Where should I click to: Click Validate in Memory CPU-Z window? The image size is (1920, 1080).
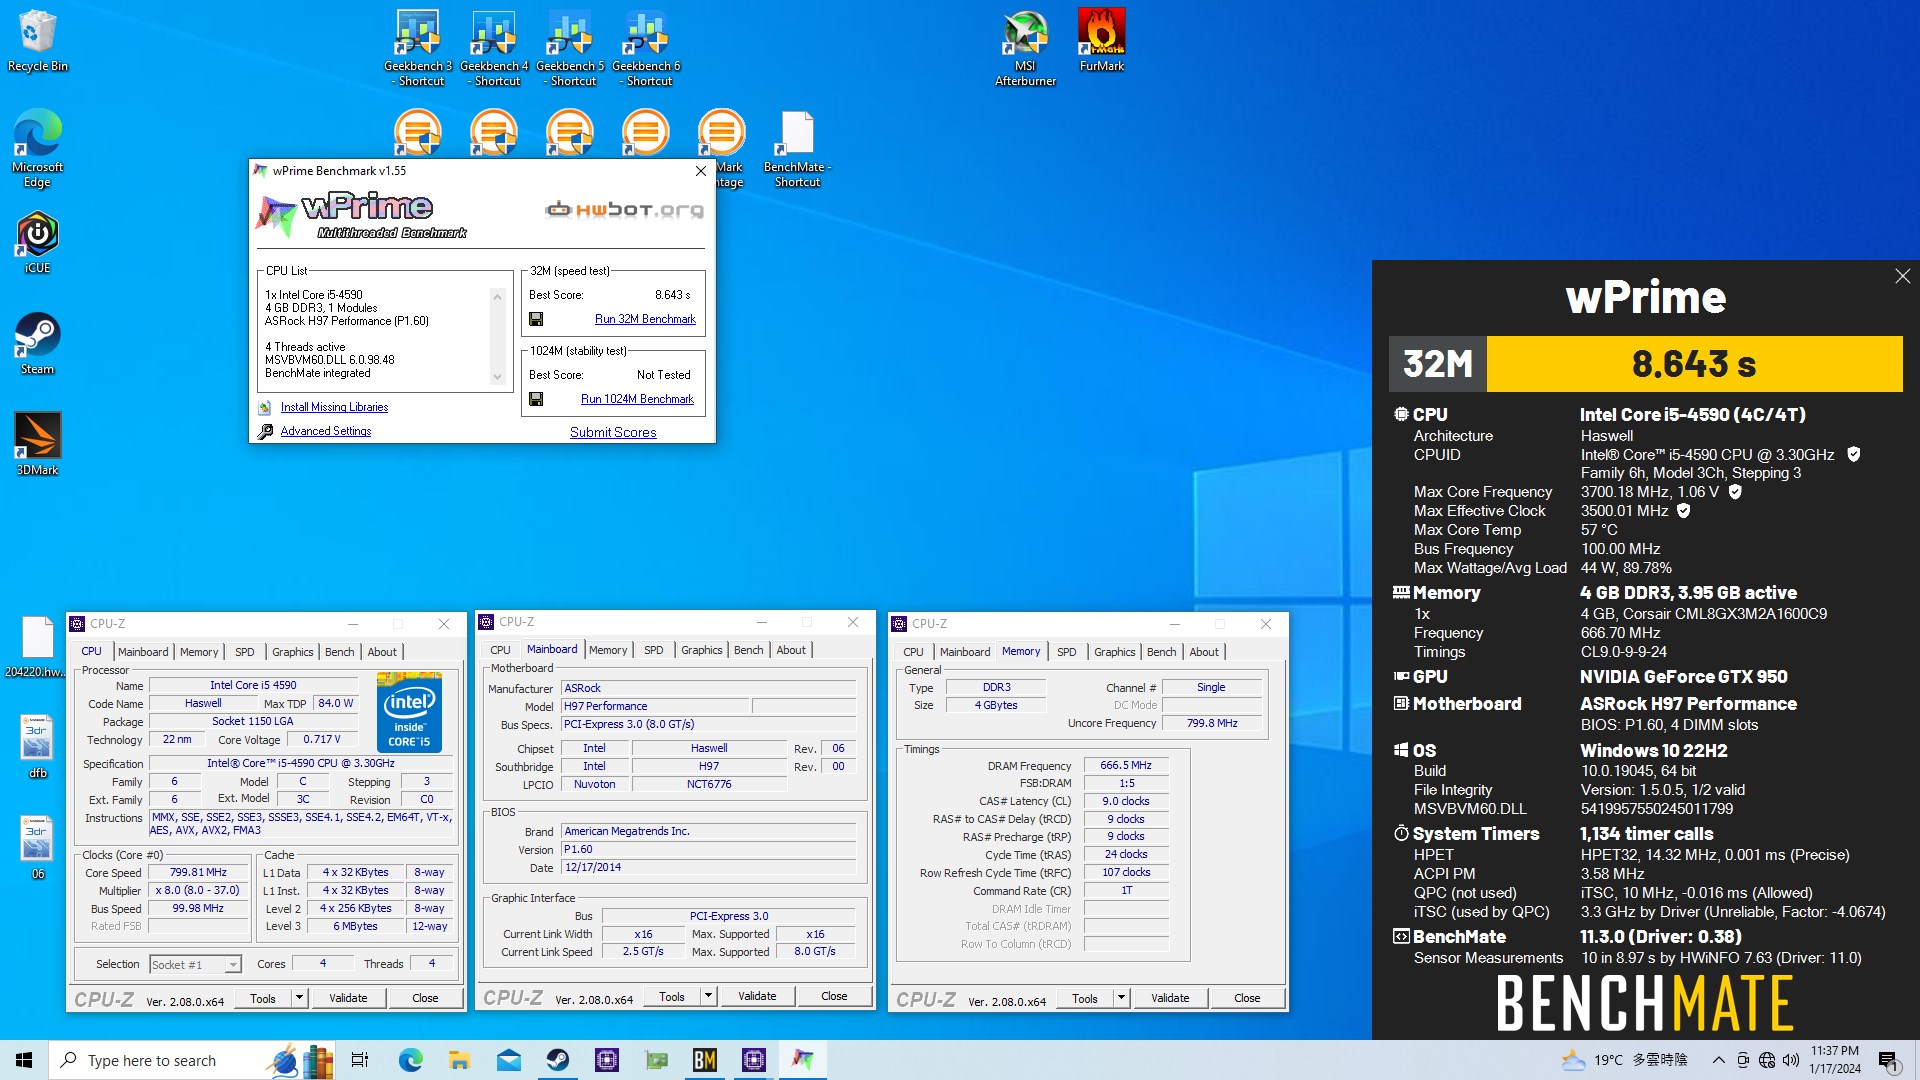(1170, 998)
